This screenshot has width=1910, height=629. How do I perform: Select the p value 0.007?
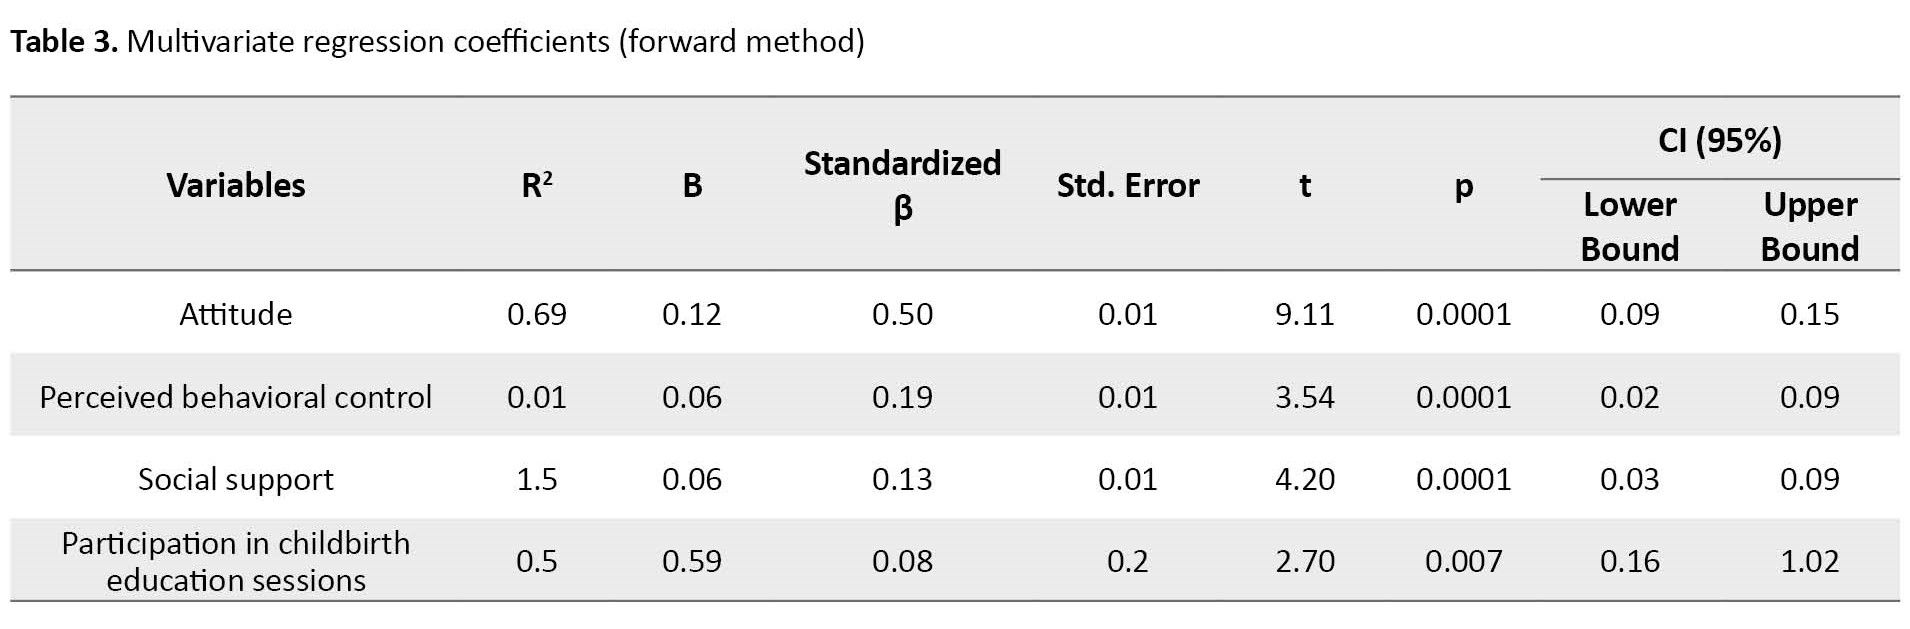coord(1463,561)
